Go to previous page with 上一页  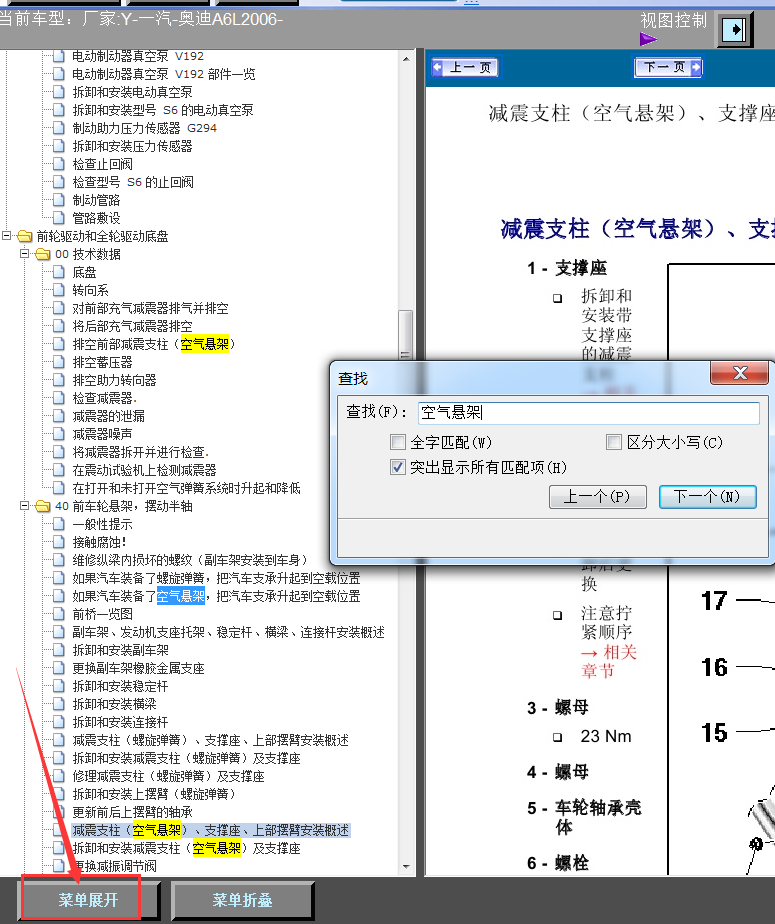[x=465, y=67]
